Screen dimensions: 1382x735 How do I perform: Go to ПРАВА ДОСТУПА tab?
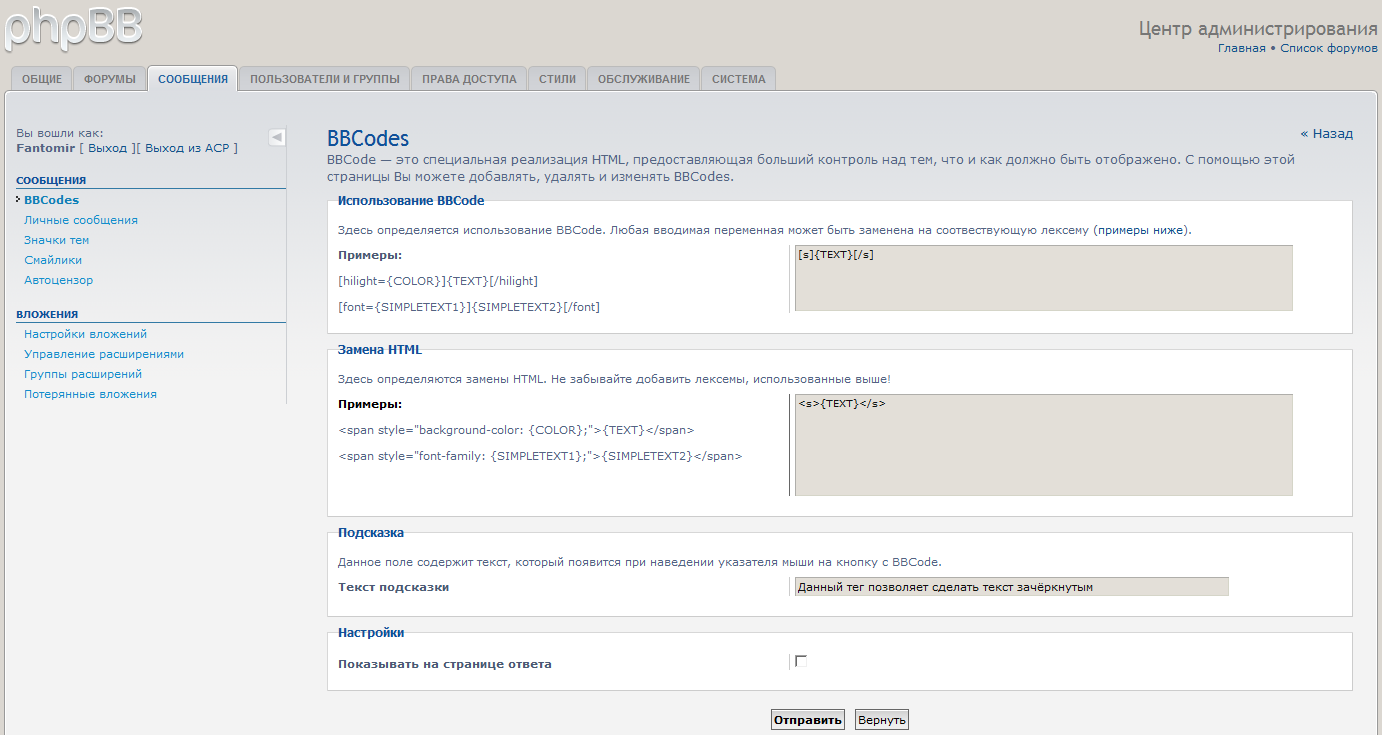pyautogui.click(x=469, y=79)
